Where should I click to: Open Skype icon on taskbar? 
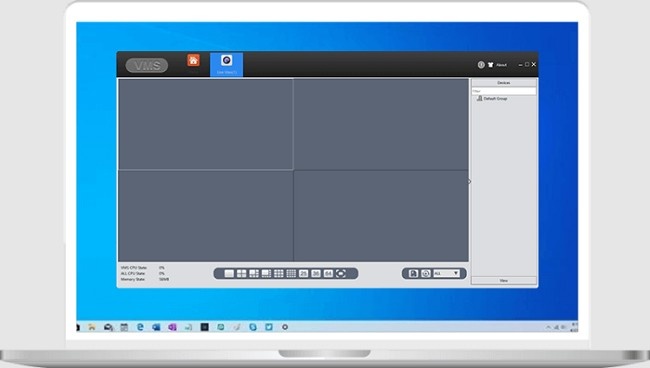253,327
